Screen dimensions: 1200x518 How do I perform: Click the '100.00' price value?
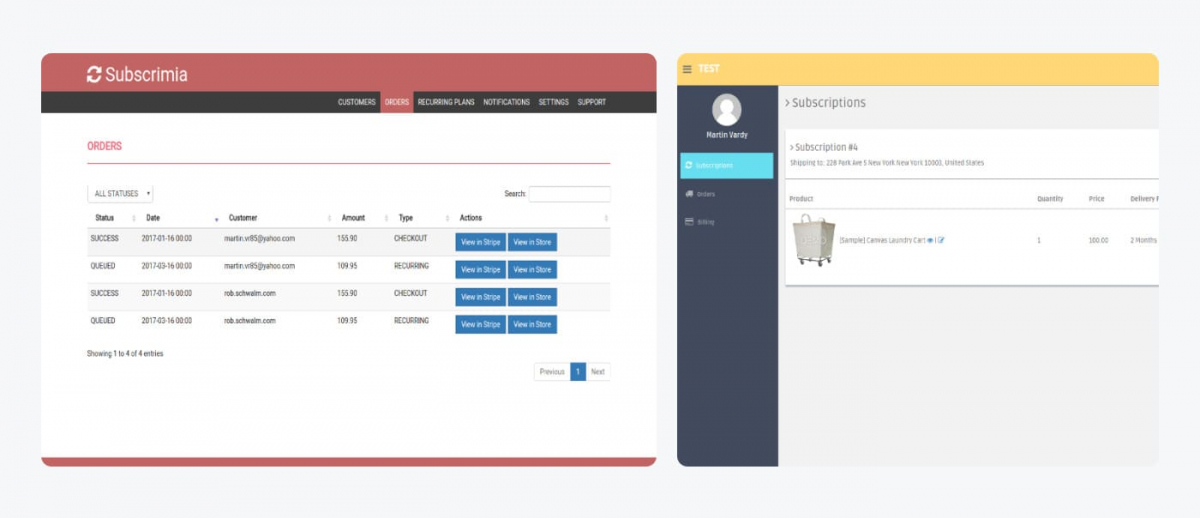(1098, 241)
